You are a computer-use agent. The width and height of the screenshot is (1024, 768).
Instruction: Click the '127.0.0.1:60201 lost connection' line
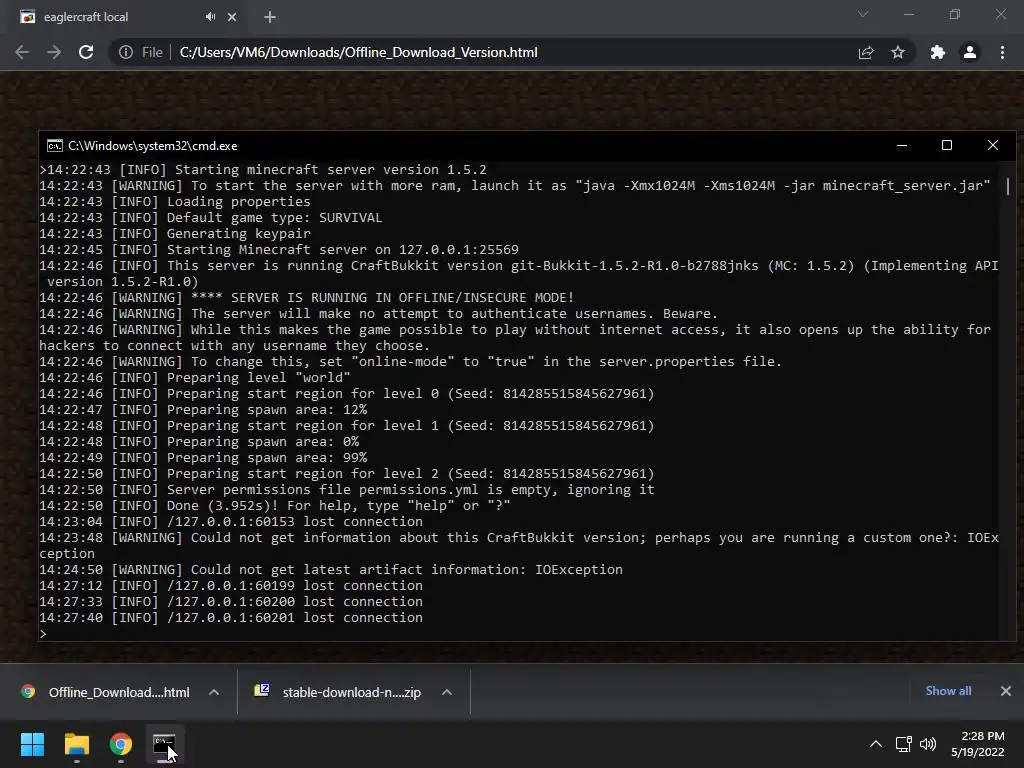point(231,618)
